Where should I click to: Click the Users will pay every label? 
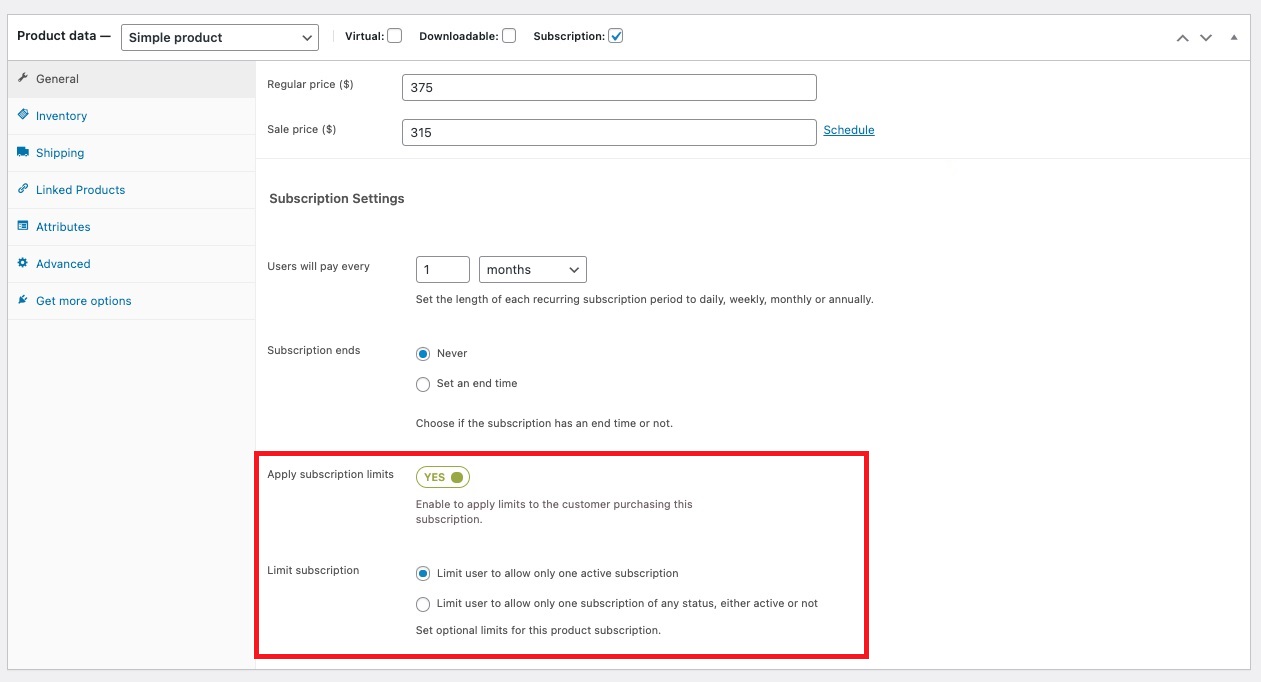[319, 267]
